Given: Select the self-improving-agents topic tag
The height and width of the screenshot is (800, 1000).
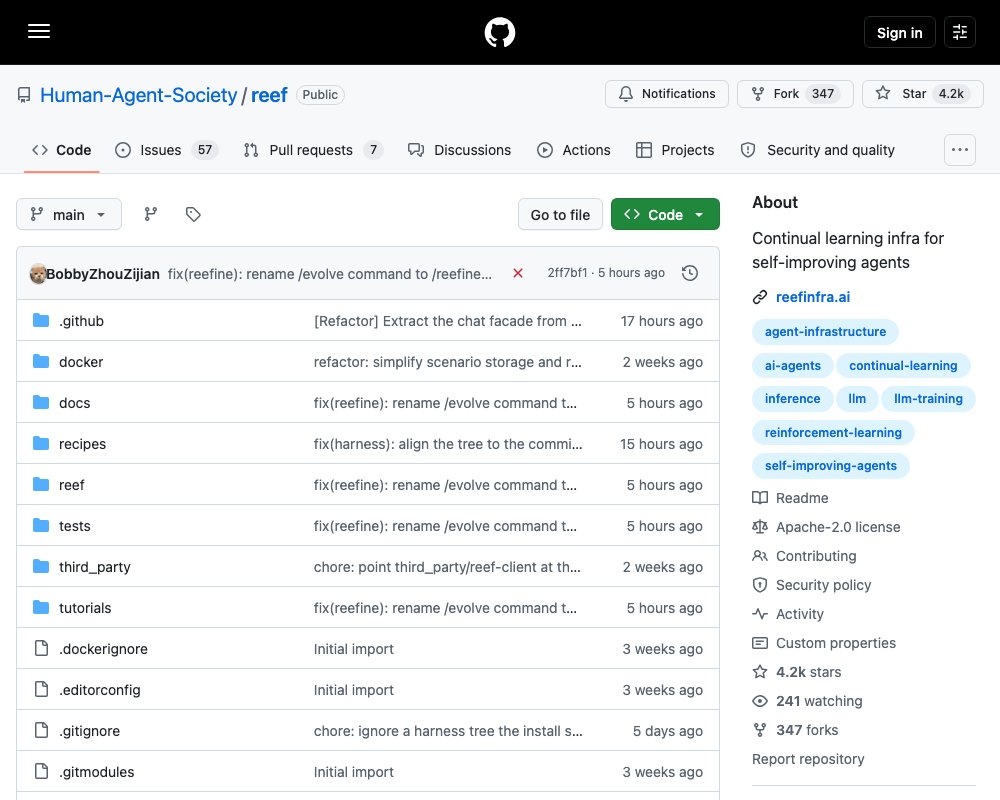Looking at the screenshot, I should (830, 466).
